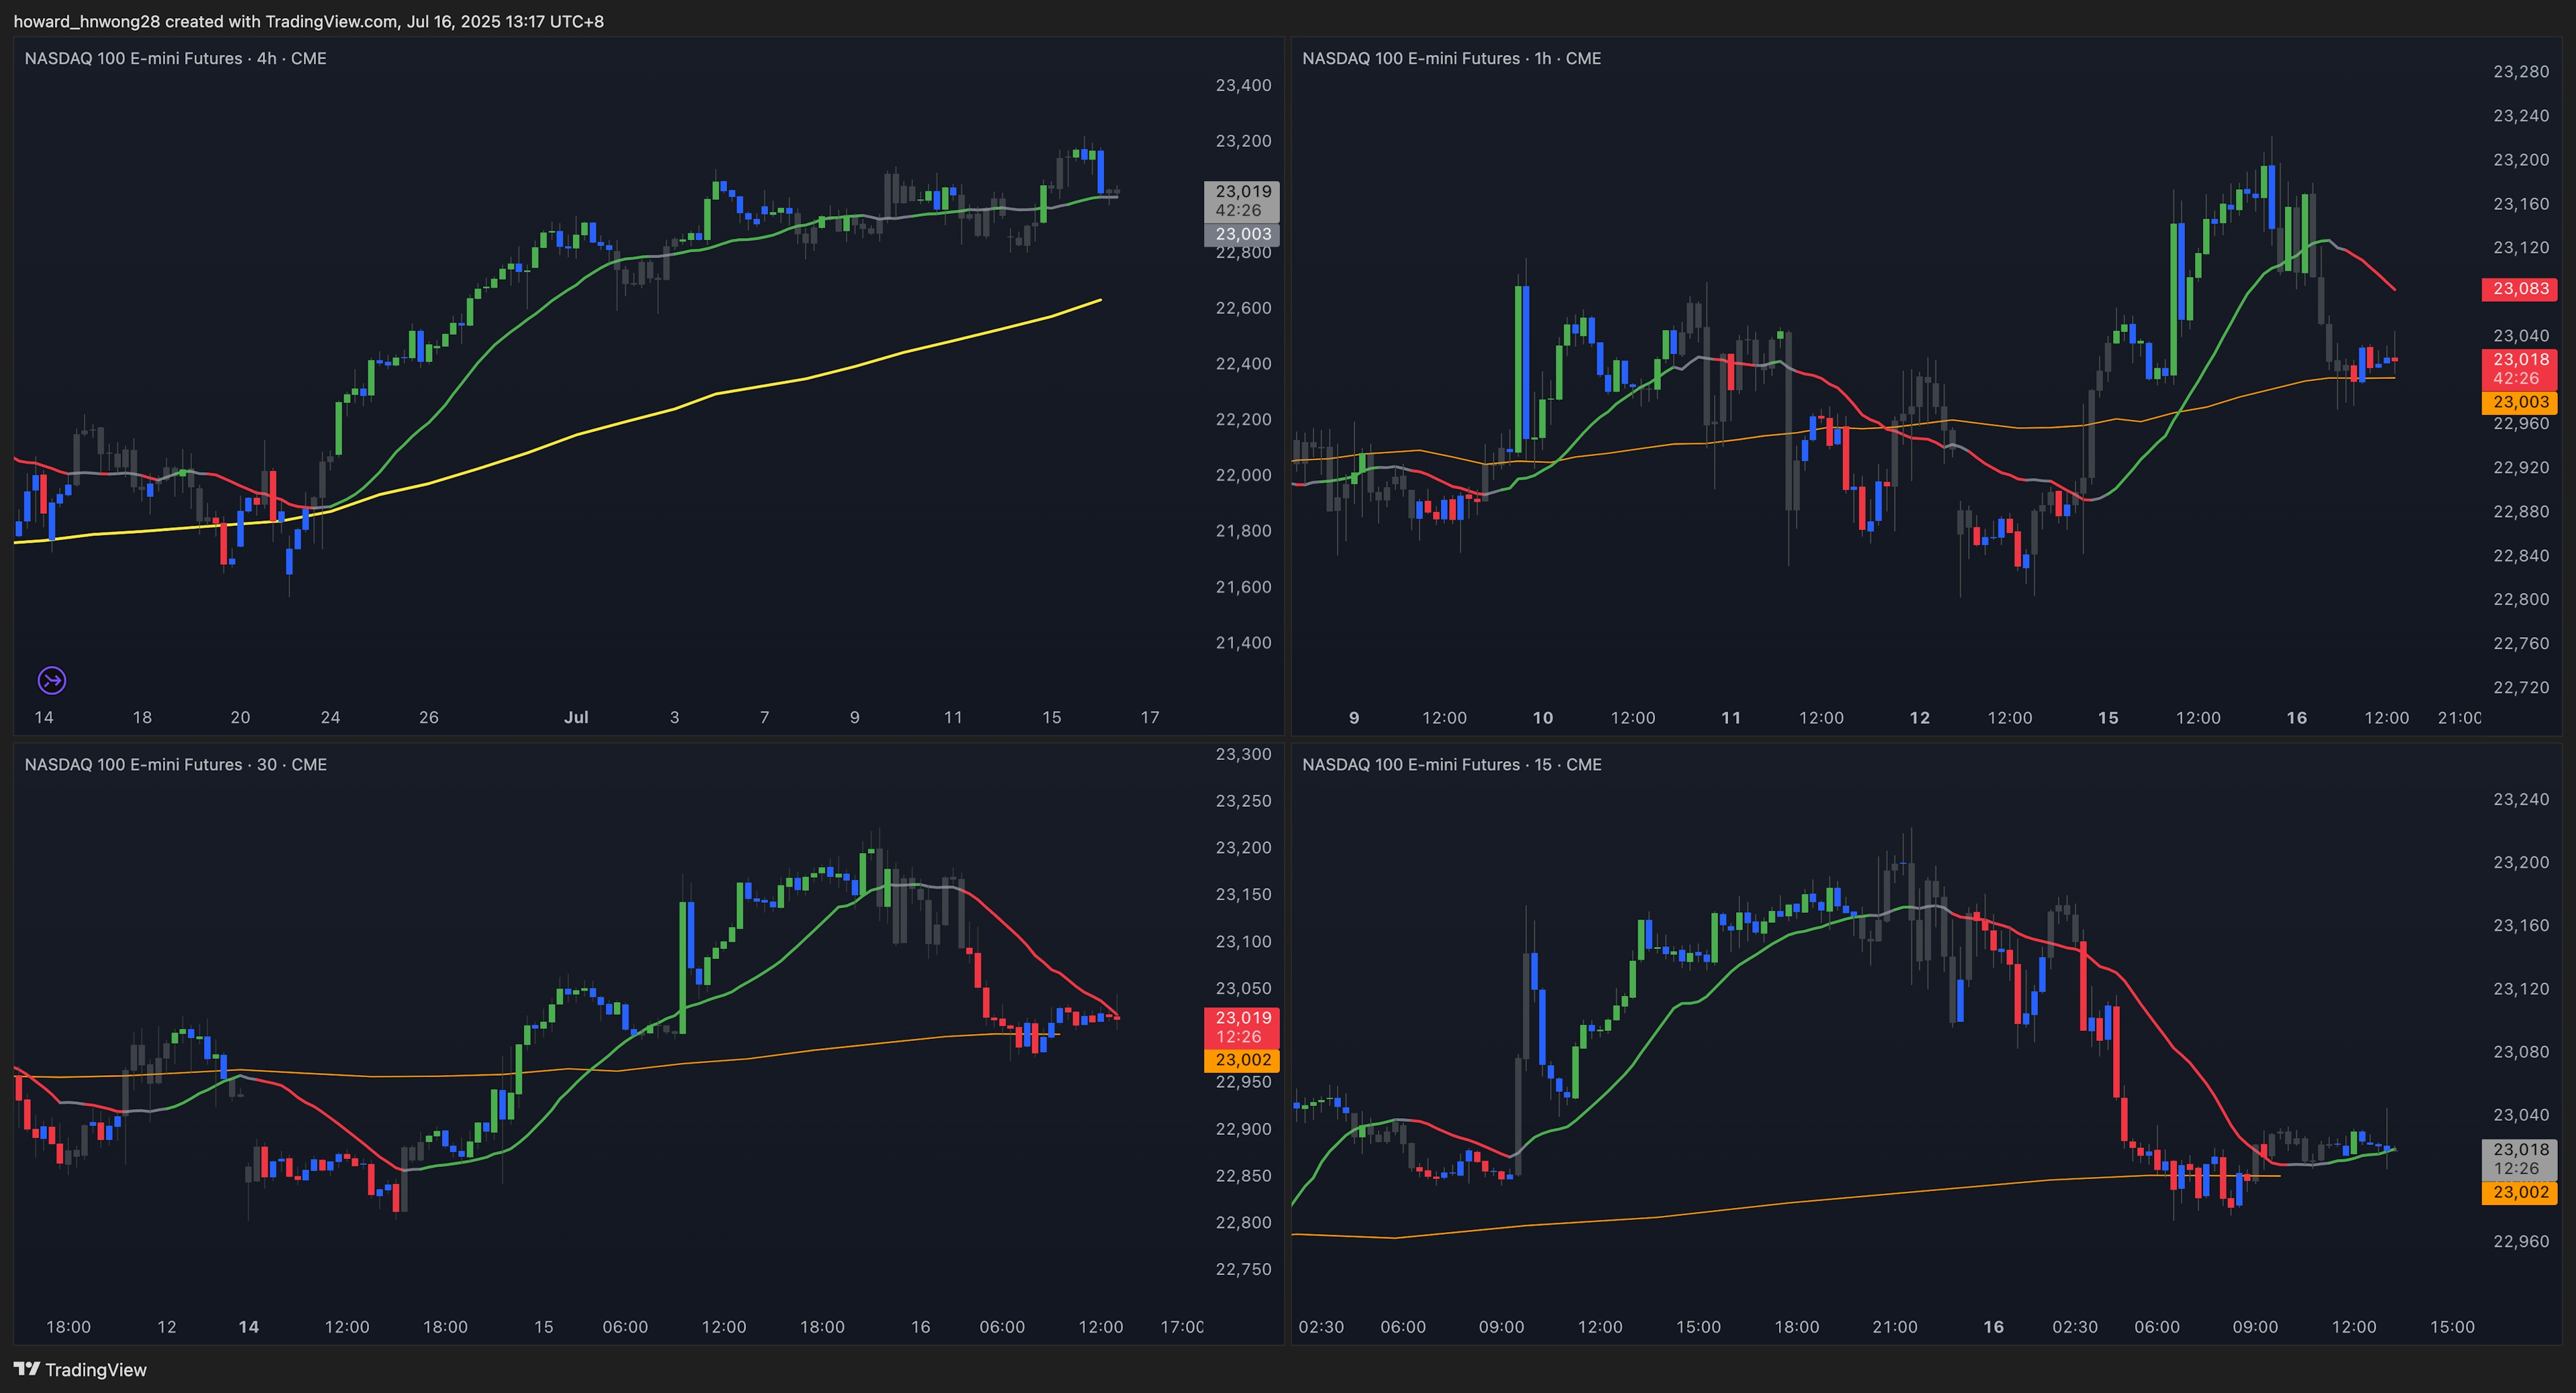Click the red 23,018 price label on 1h chart
2576x1393 pixels.
pos(2520,368)
